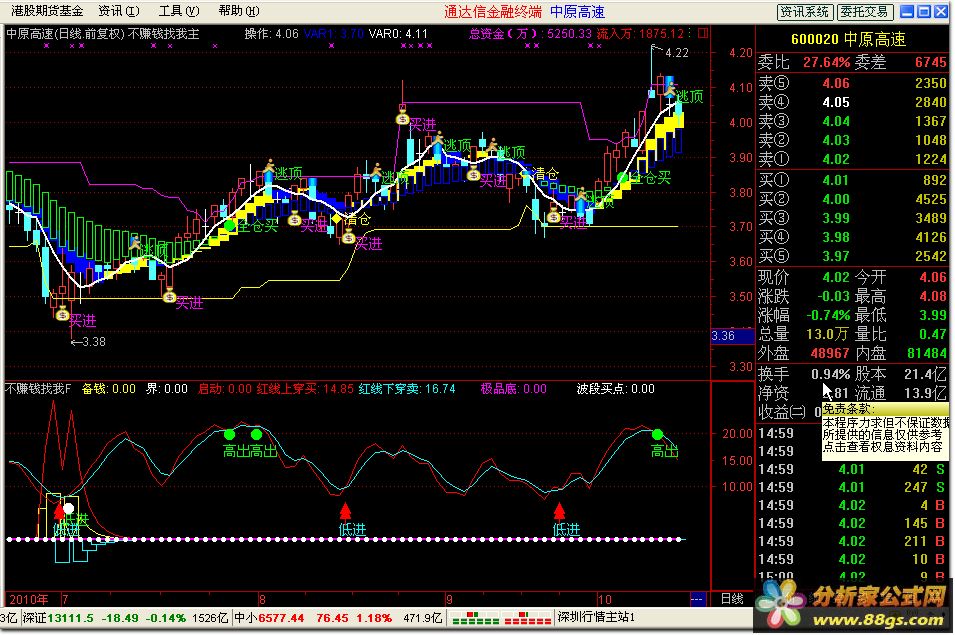The height and width of the screenshot is (635, 955).
Task: Click the yellow diamond 清仓 marker
Action: pos(336,219)
